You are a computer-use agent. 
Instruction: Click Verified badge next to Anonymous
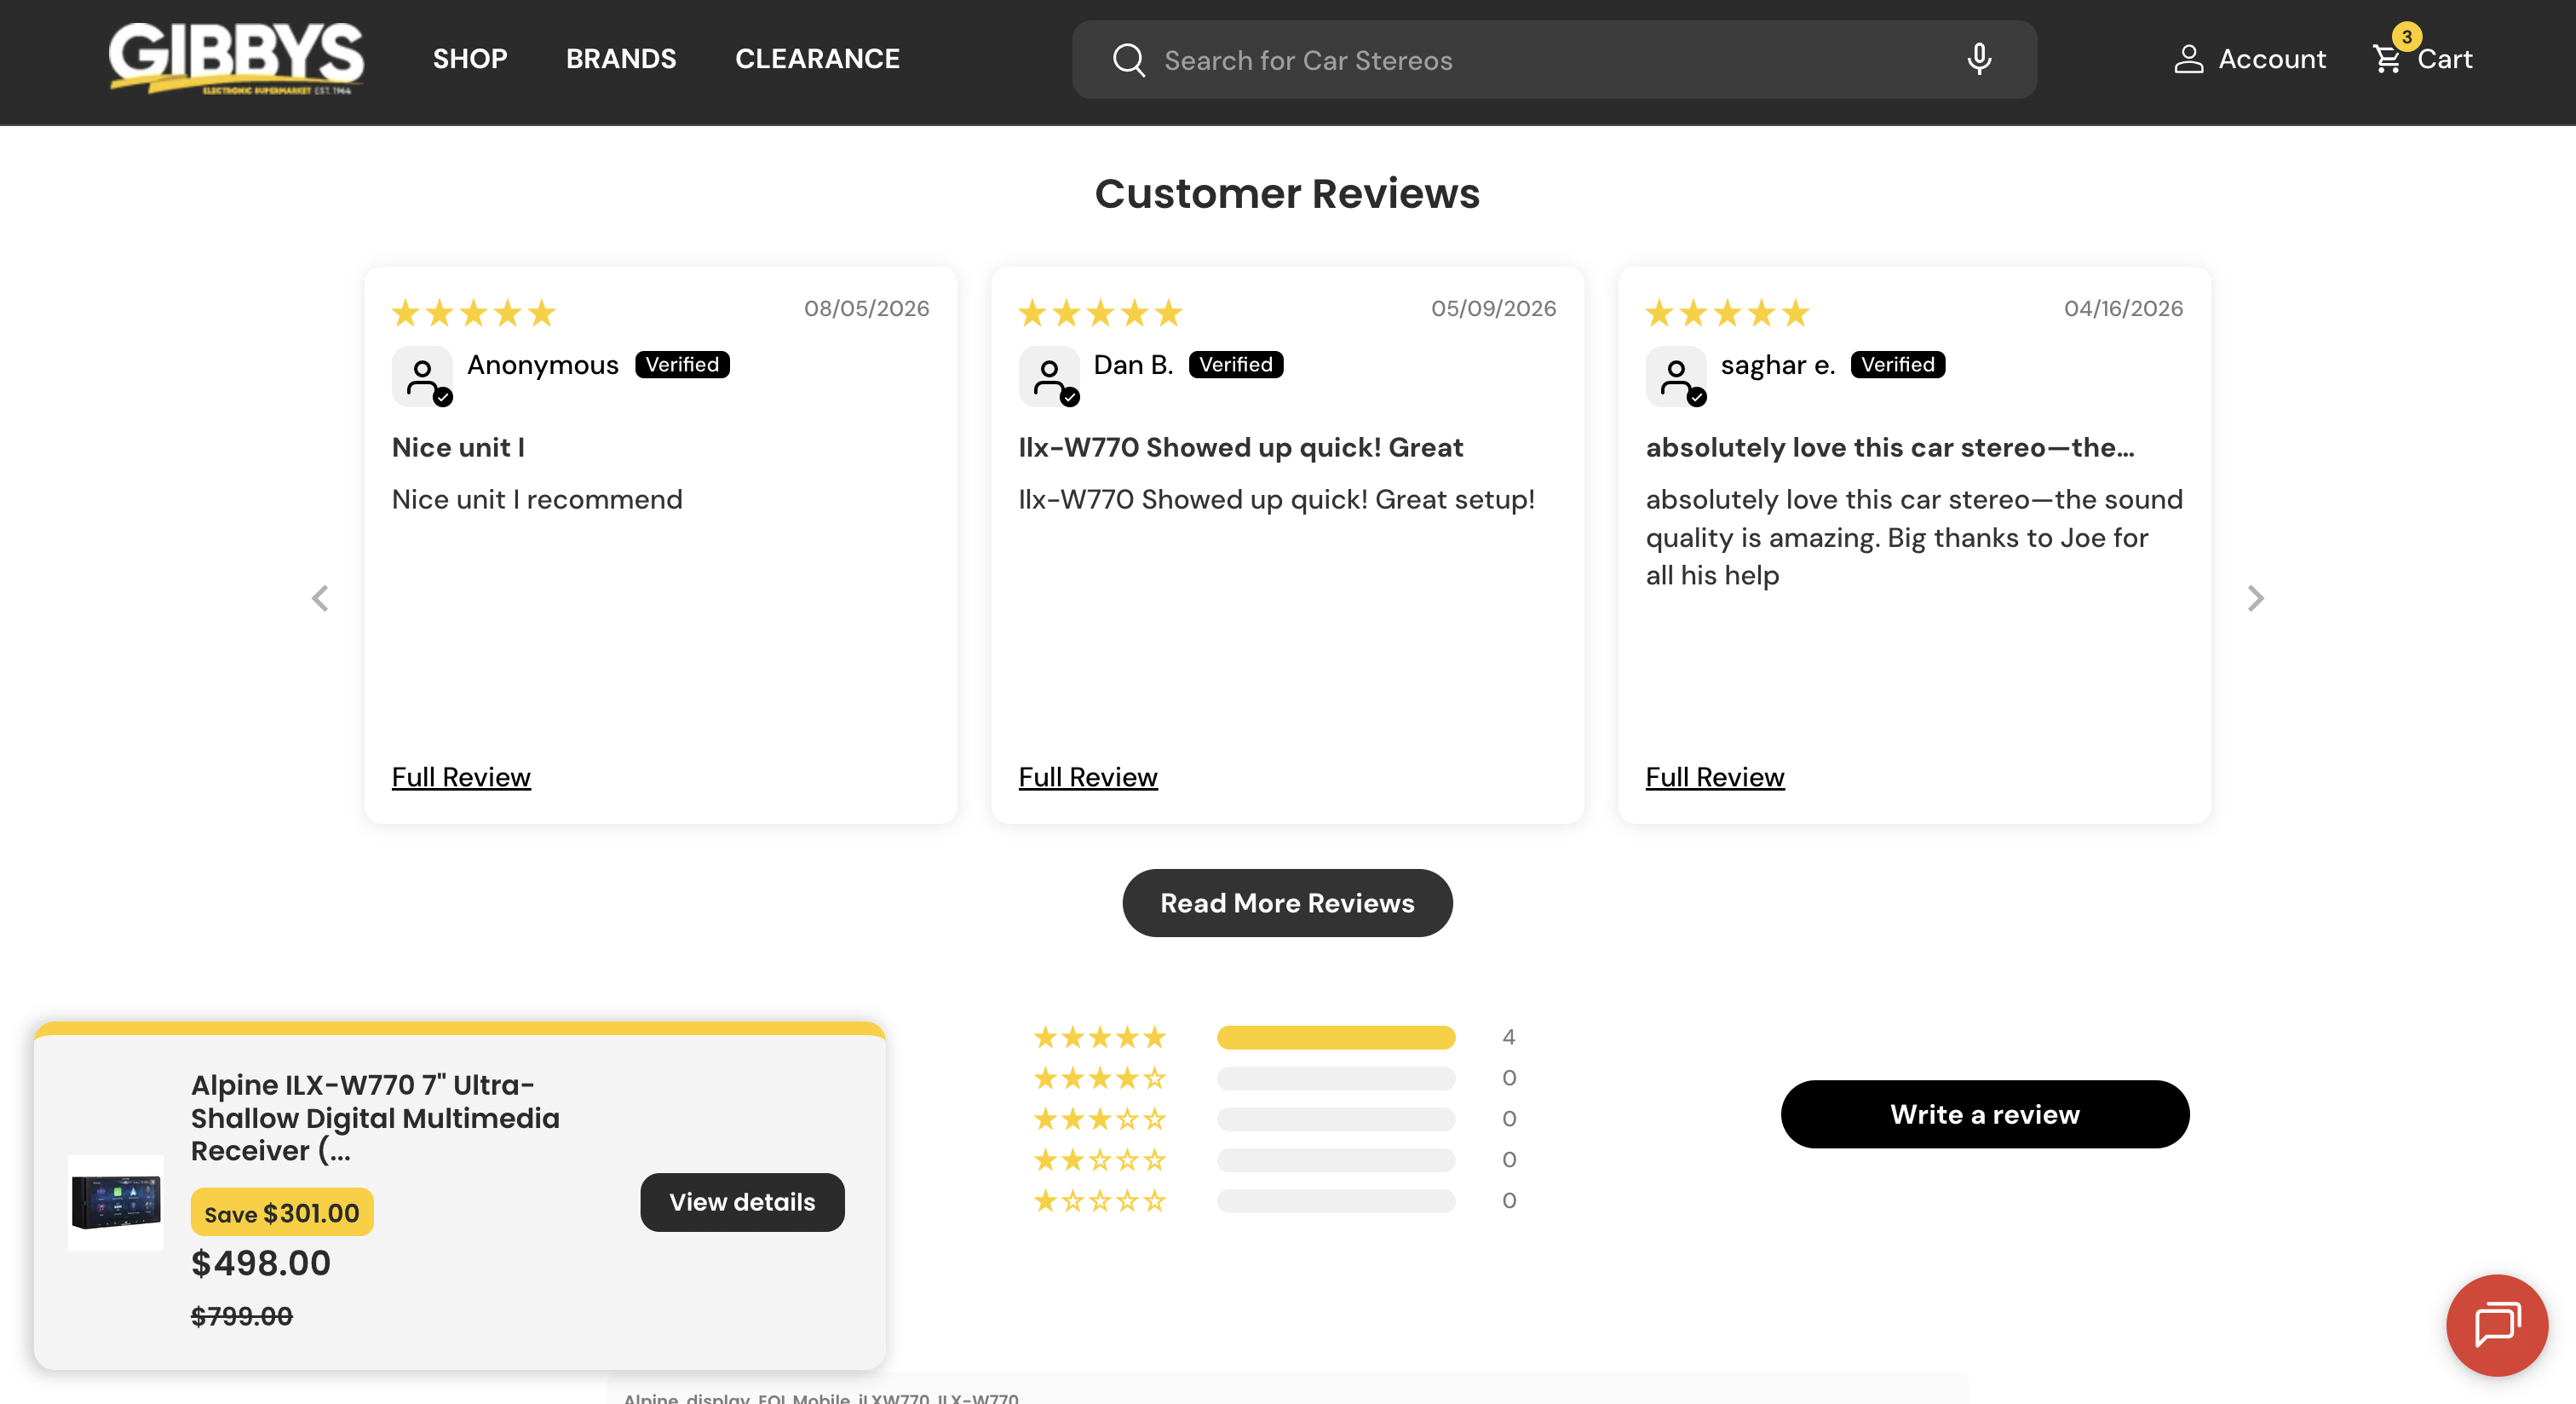click(x=682, y=364)
